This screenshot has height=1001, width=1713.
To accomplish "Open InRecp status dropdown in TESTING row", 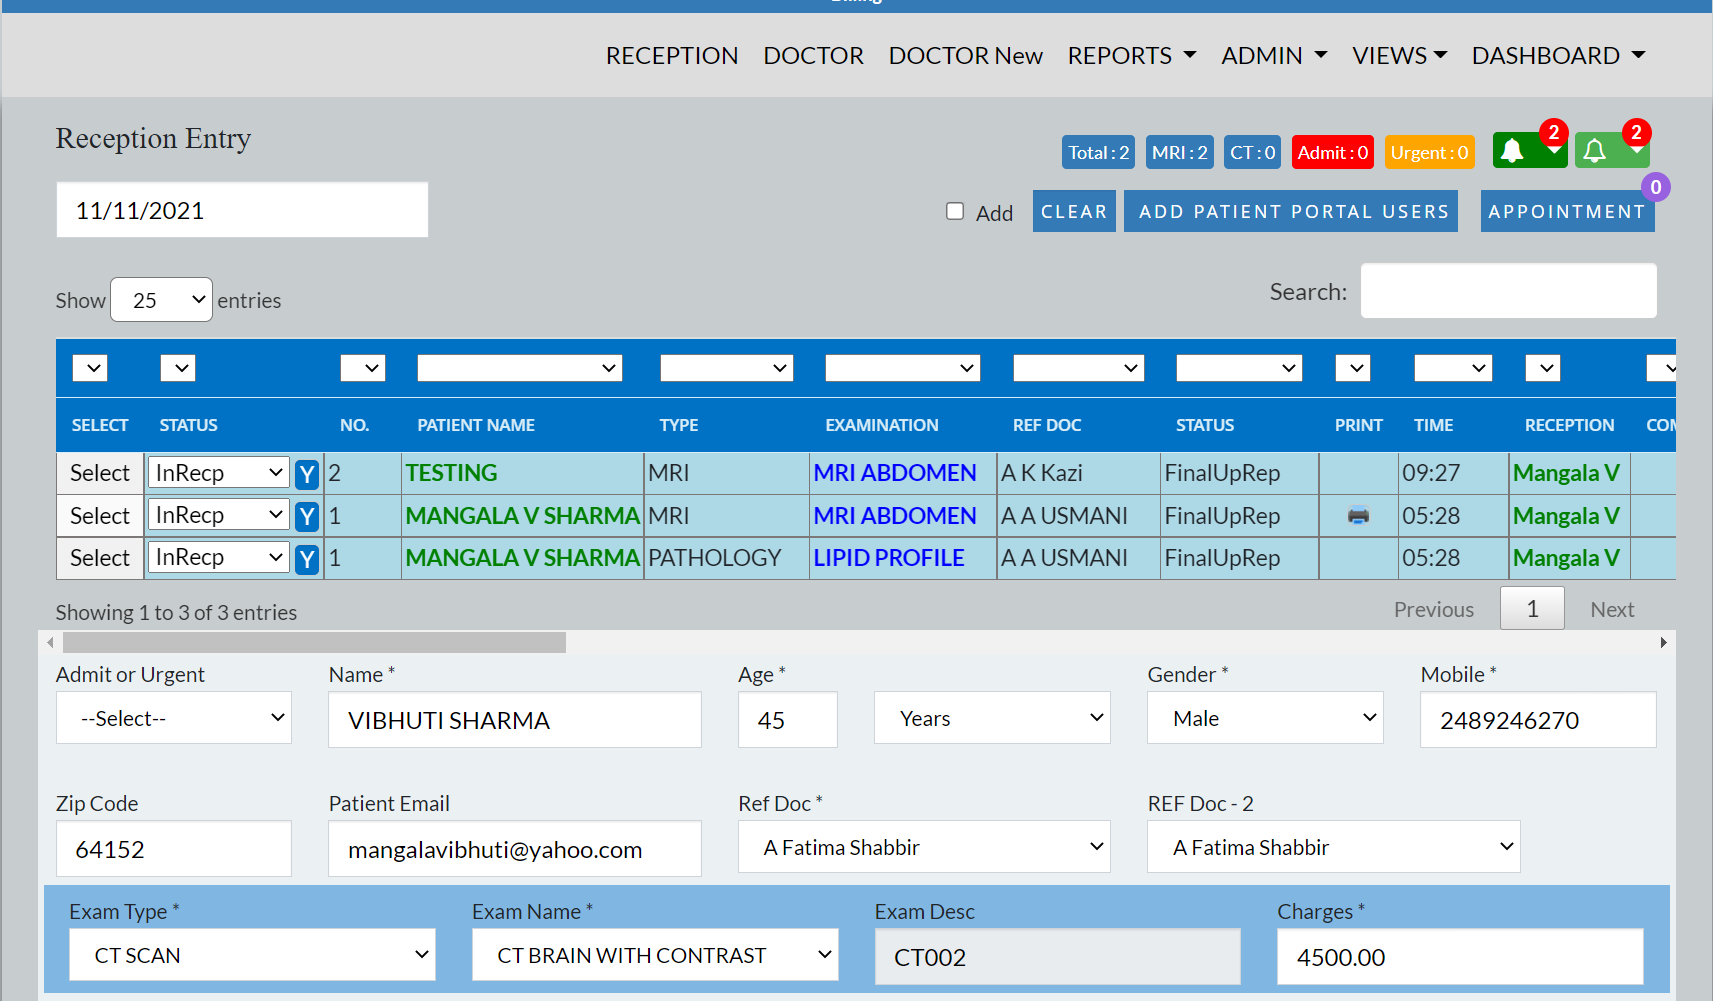I will click(219, 472).
